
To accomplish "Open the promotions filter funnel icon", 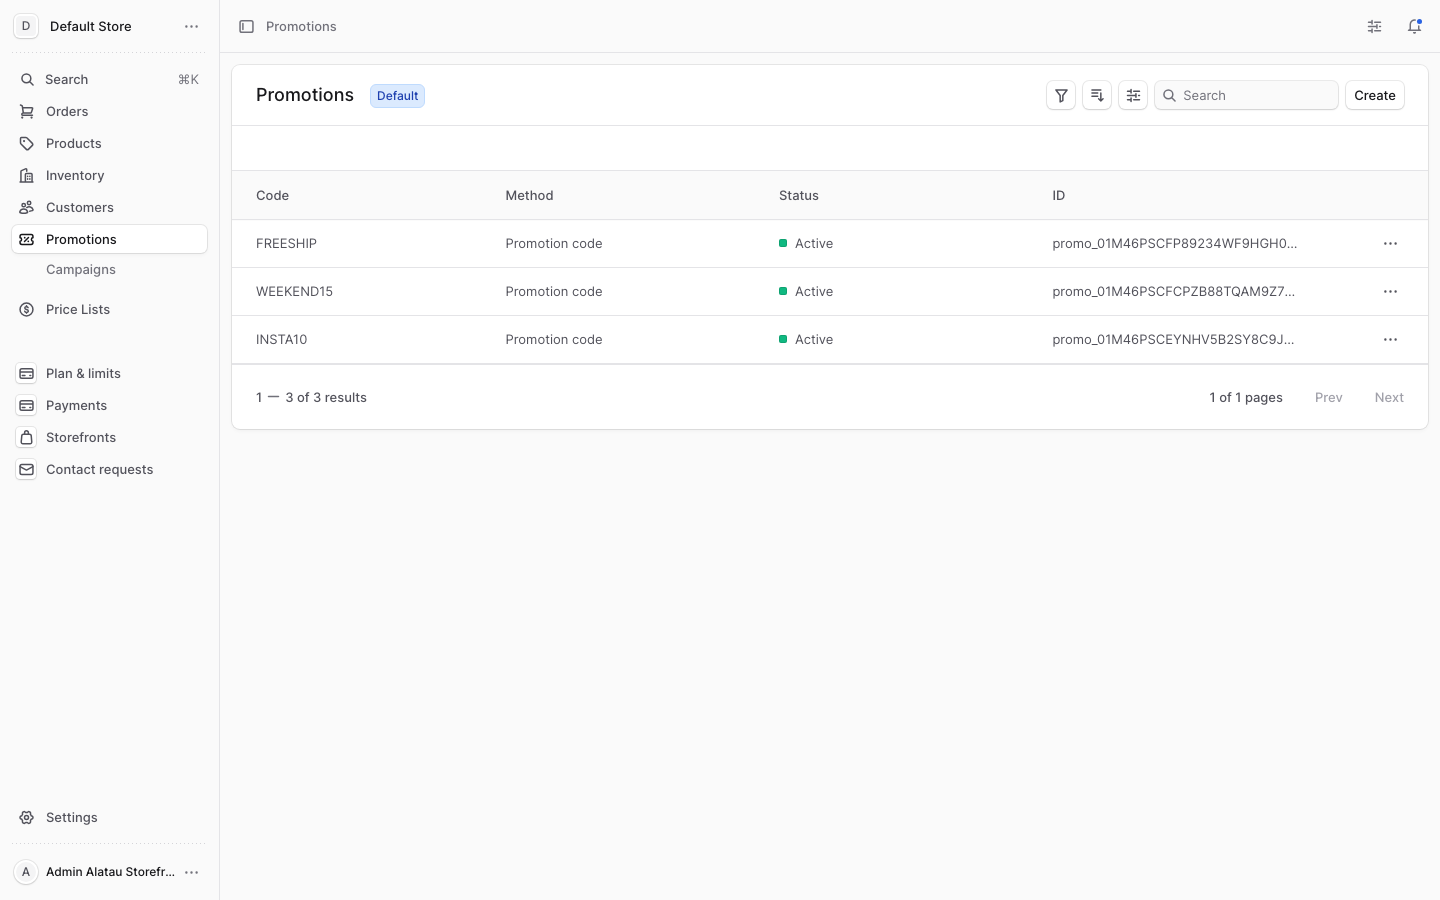I will [x=1061, y=96].
